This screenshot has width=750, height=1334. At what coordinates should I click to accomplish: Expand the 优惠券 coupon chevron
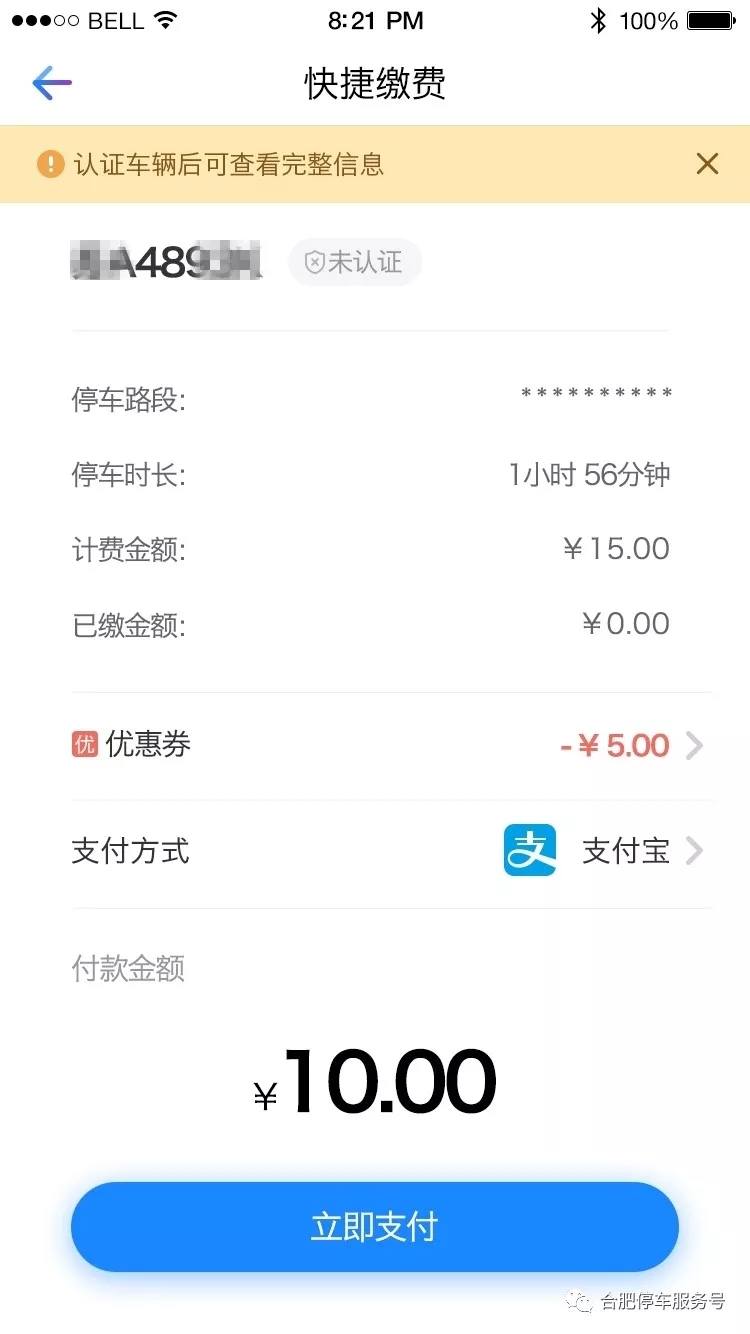695,745
